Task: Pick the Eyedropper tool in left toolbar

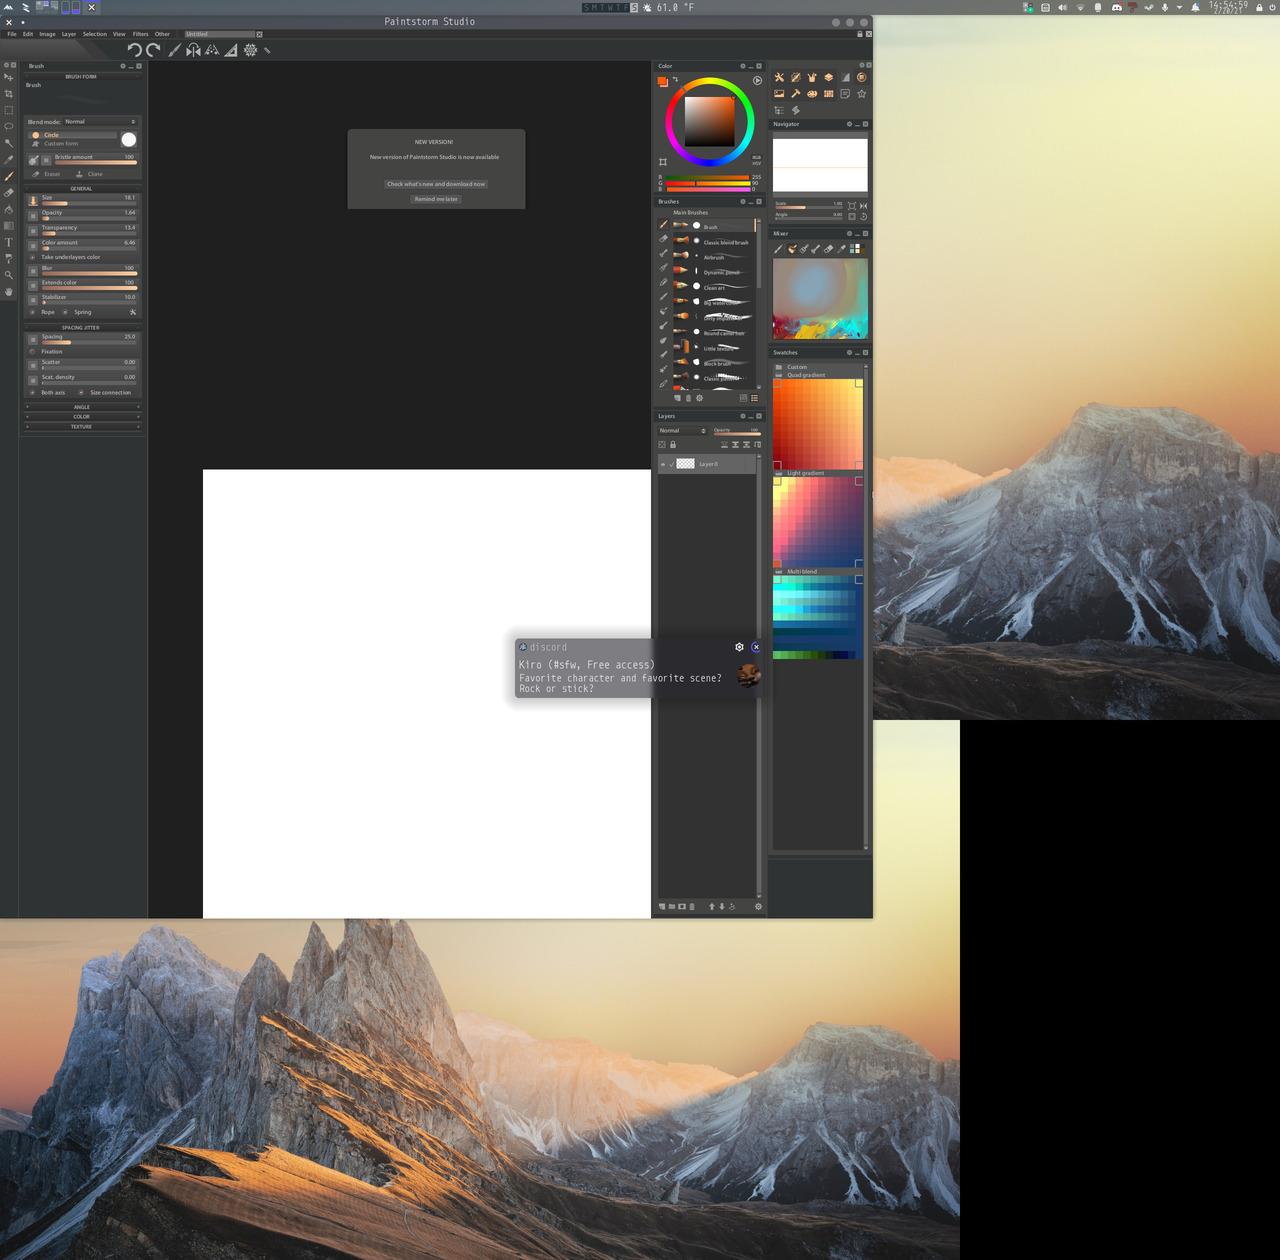Action: coord(9,159)
